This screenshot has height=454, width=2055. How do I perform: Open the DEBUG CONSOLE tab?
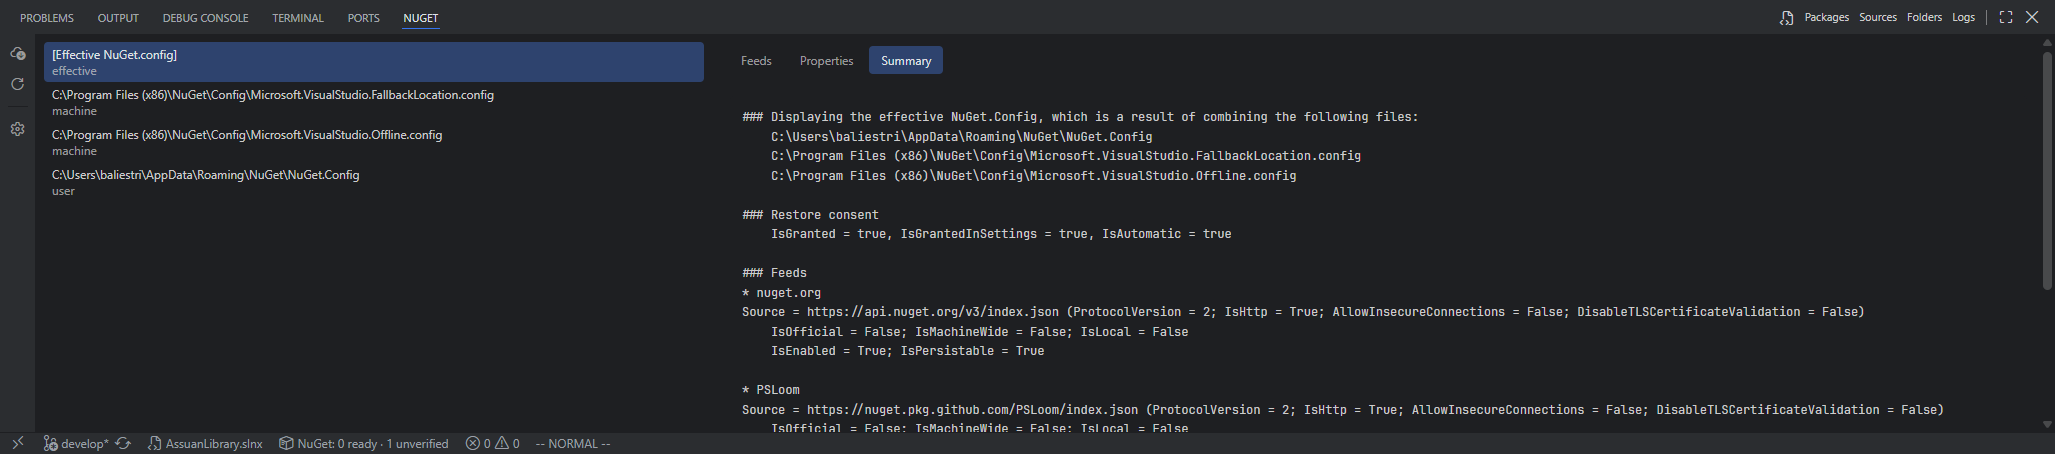point(205,18)
